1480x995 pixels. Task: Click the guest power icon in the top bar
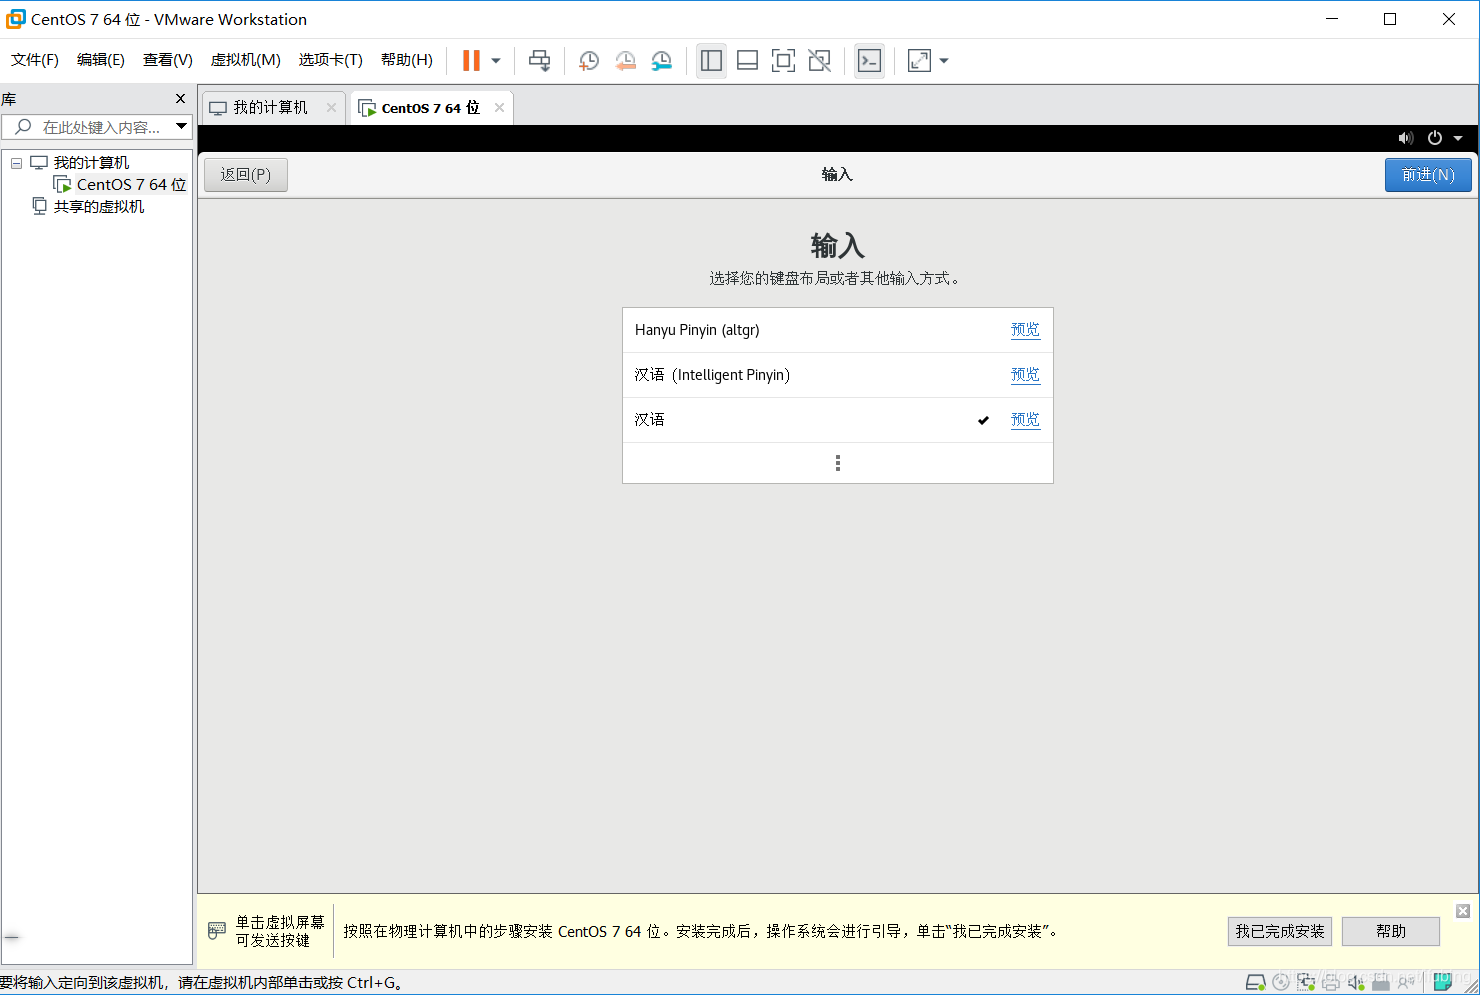pos(1435,138)
